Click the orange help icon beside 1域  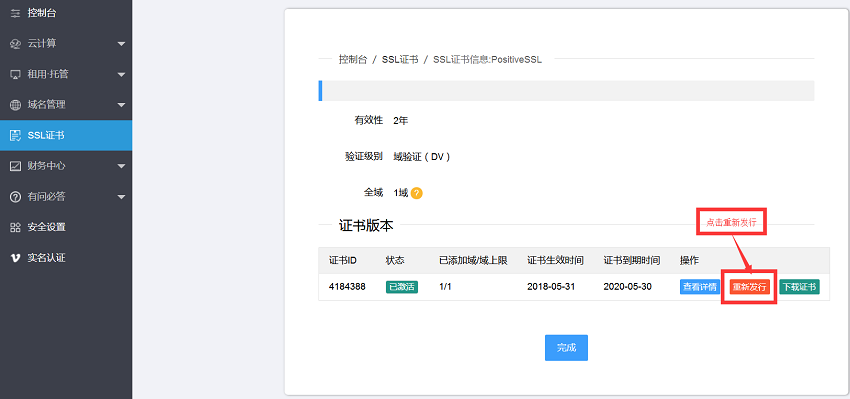[x=416, y=193]
